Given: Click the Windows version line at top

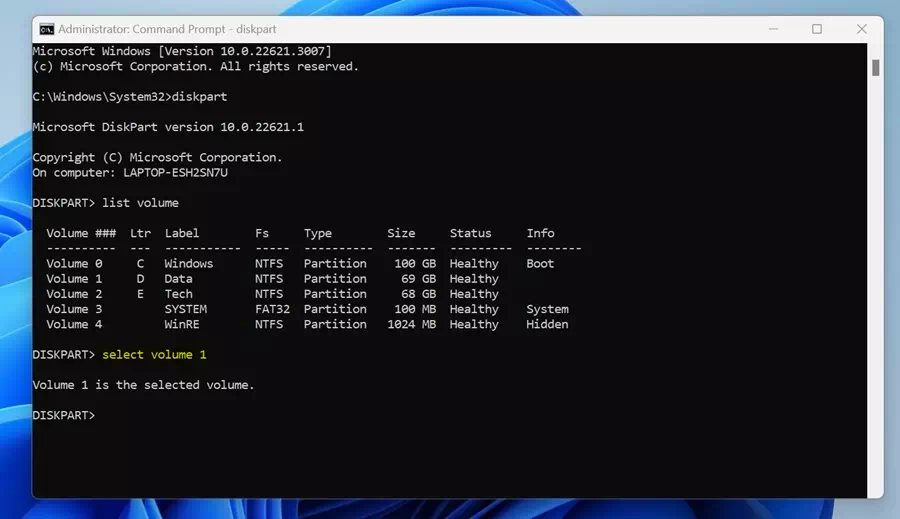Looking at the screenshot, I should [x=182, y=51].
